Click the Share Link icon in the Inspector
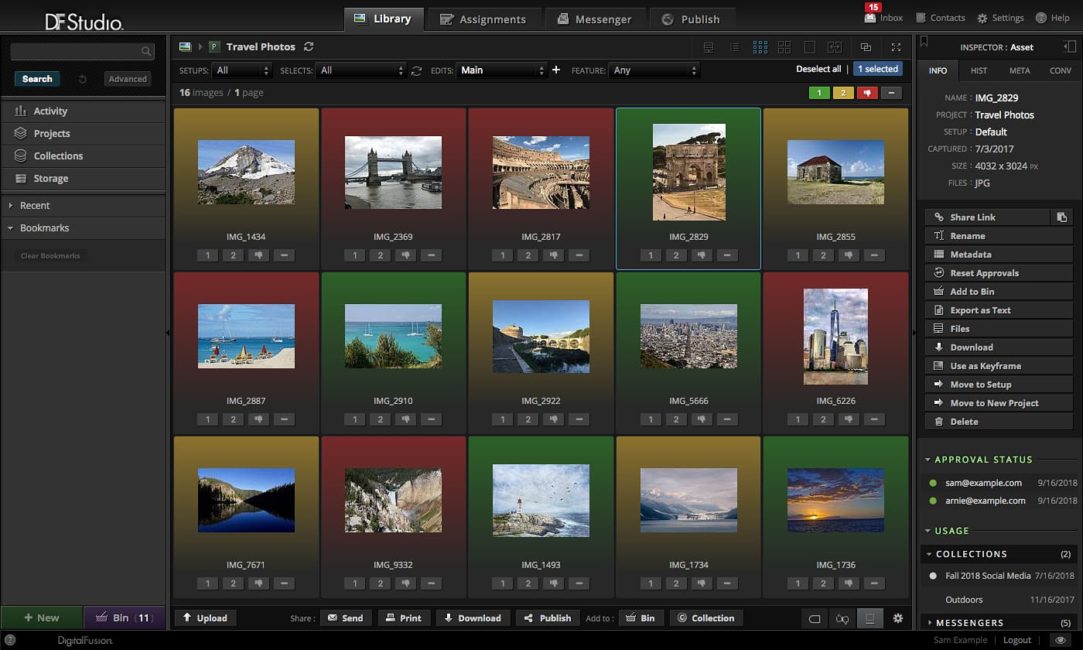The image size is (1083, 650). point(937,216)
